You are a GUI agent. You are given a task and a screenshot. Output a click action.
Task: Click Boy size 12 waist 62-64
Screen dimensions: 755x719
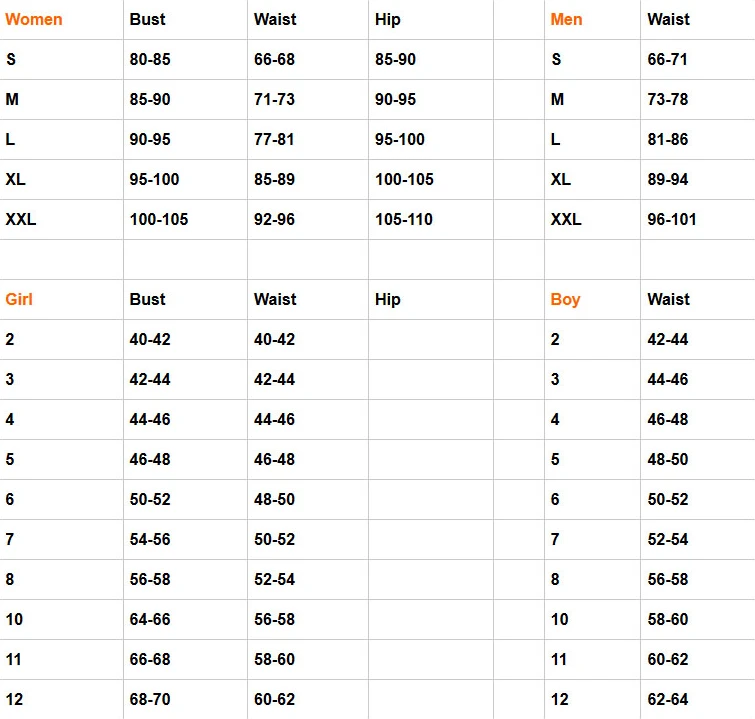point(667,699)
